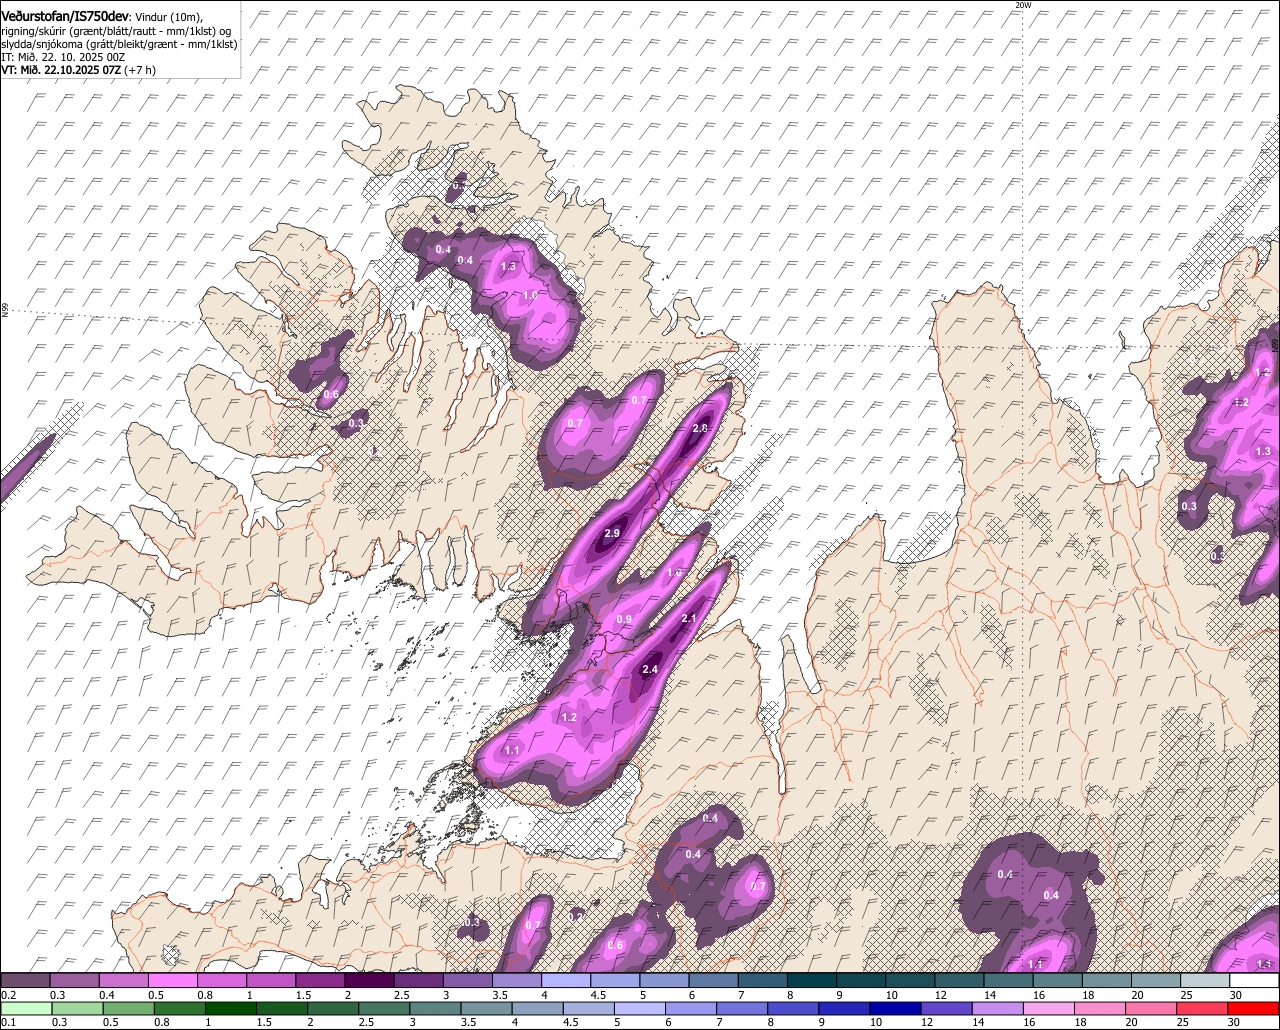Click the 25 label in the upper legend row
The height and width of the screenshot is (1030, 1280).
pyautogui.click(x=1187, y=995)
